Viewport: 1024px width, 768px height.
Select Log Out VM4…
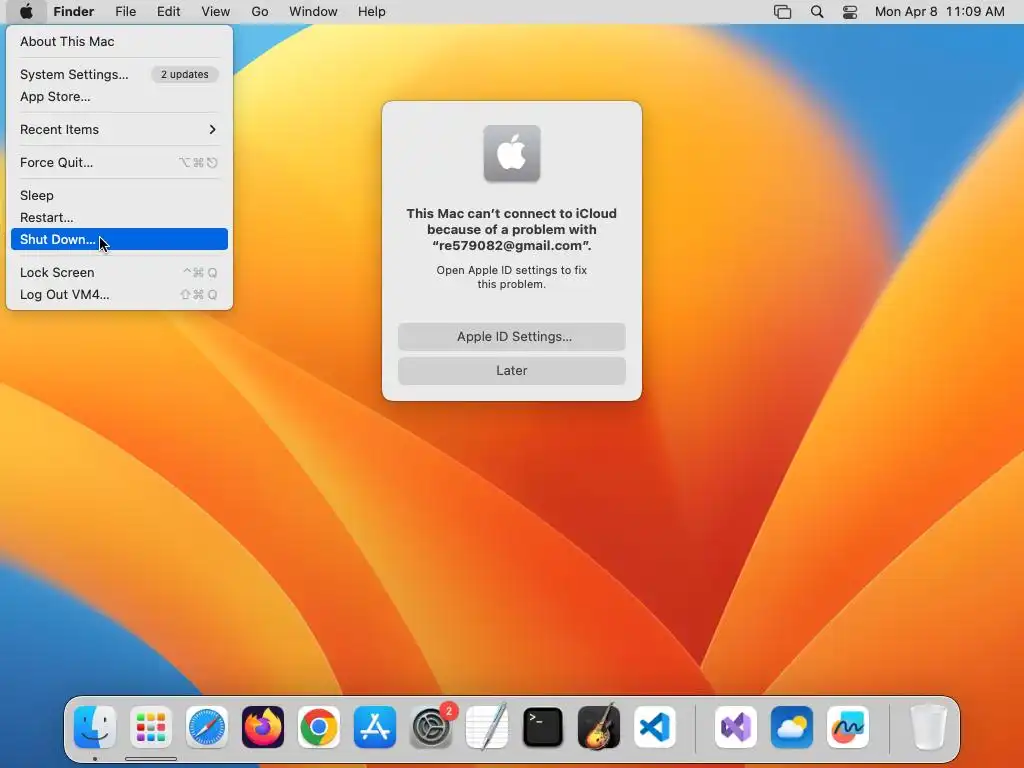click(x=119, y=295)
